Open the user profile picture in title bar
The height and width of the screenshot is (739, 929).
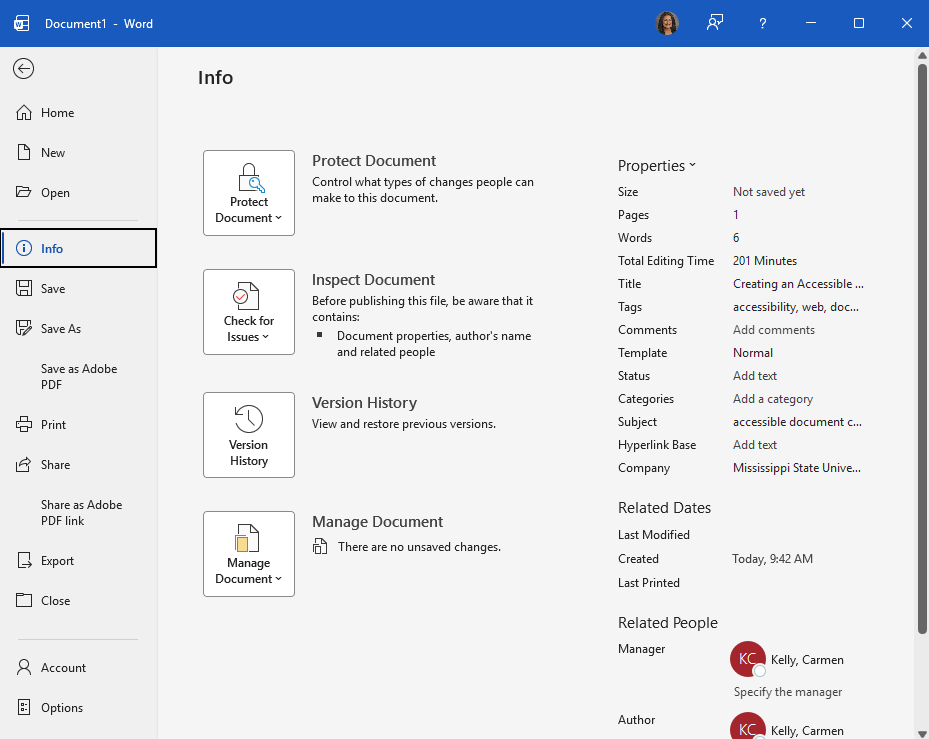tap(667, 23)
